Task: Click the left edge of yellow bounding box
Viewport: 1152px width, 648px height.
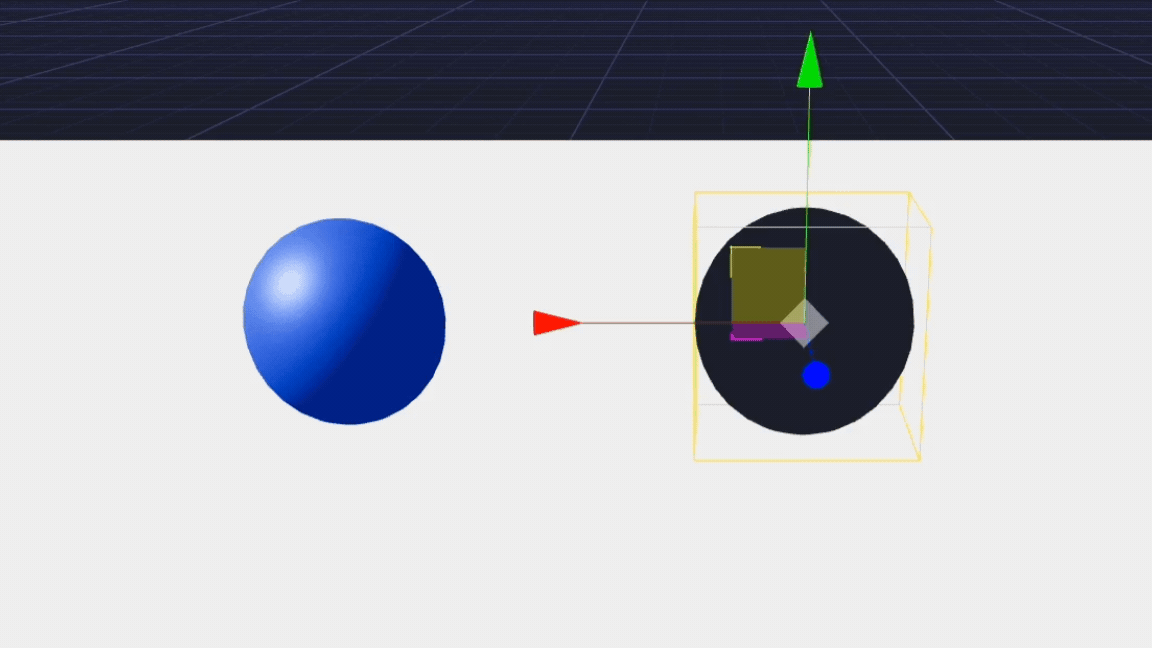Action: tap(695, 400)
